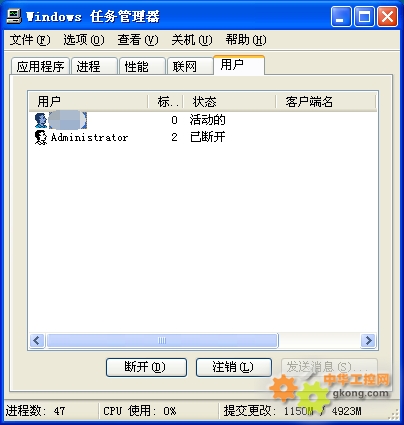This screenshot has width=404, height=425.
Task: Open the 关机(U) menu
Action: [x=192, y=40]
